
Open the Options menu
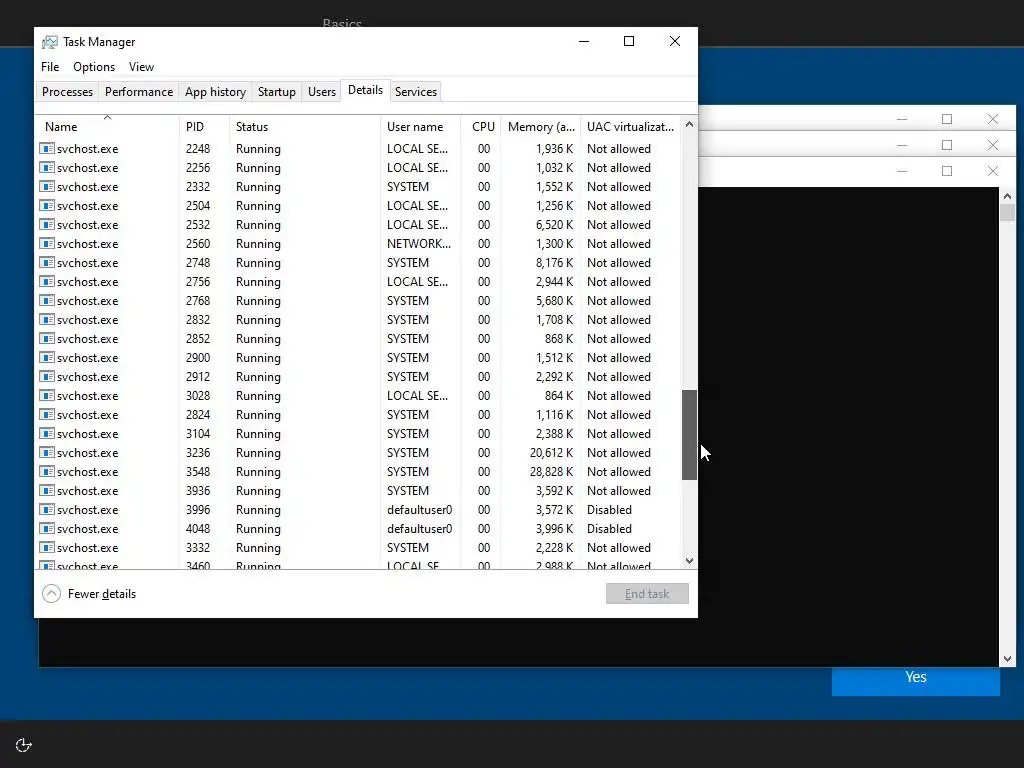(94, 67)
